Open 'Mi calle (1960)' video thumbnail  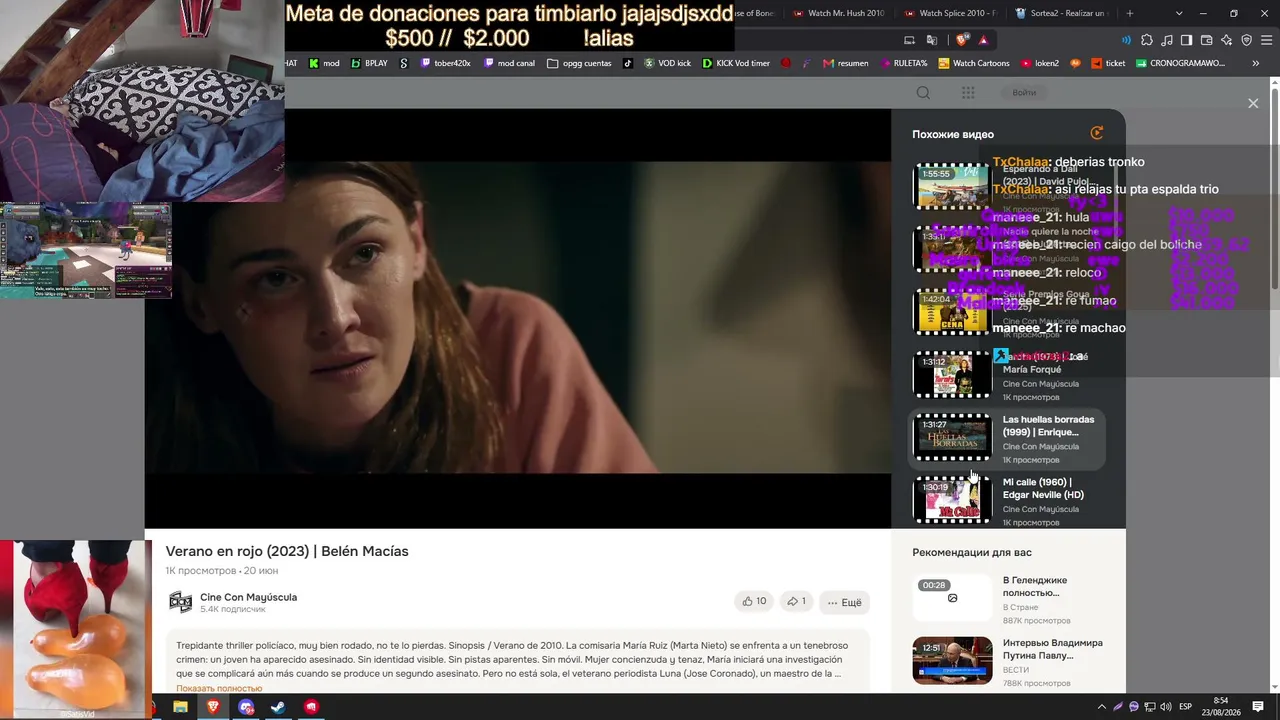point(952,500)
